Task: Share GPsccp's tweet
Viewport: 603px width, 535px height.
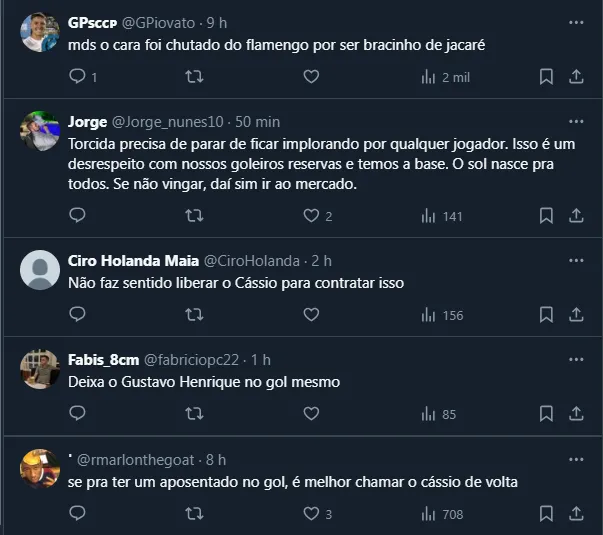Action: click(576, 77)
